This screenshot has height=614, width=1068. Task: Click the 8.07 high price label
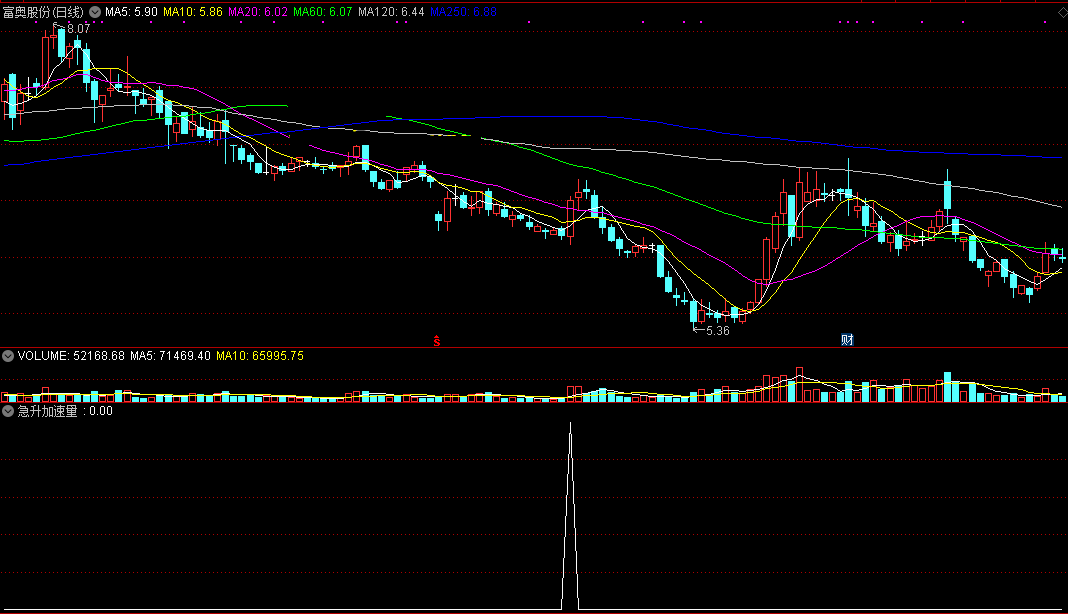pos(78,29)
